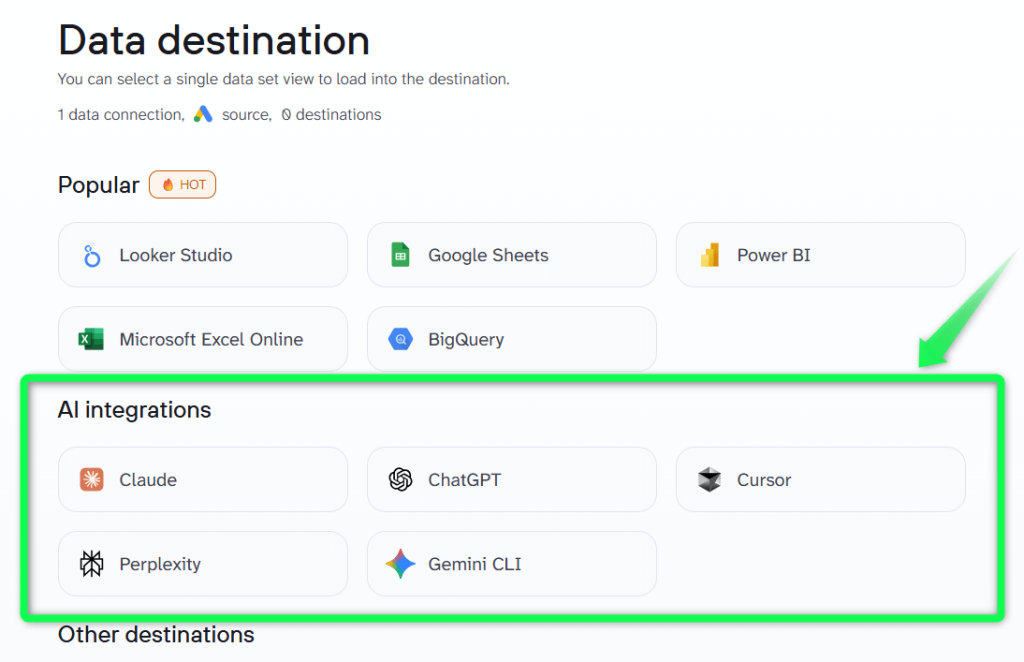Click the Power BI yellow icon
The image size is (1024, 662).
(710, 255)
